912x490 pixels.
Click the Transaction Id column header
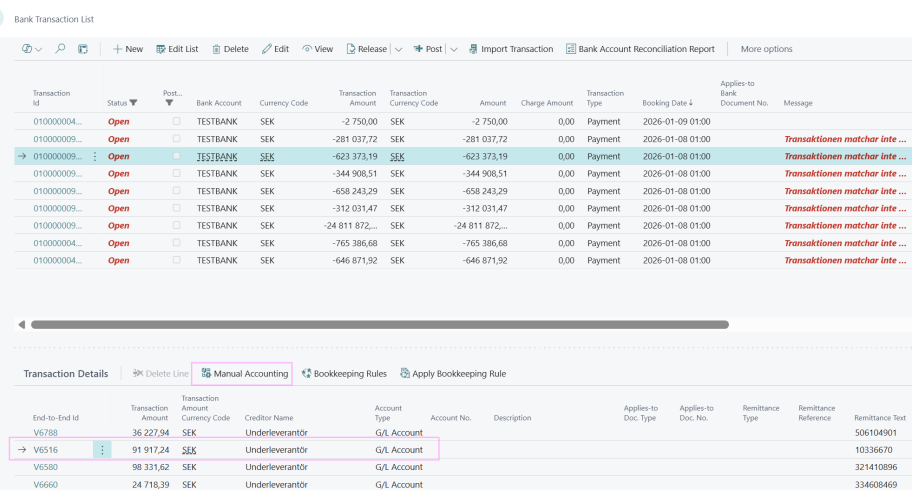51,98
